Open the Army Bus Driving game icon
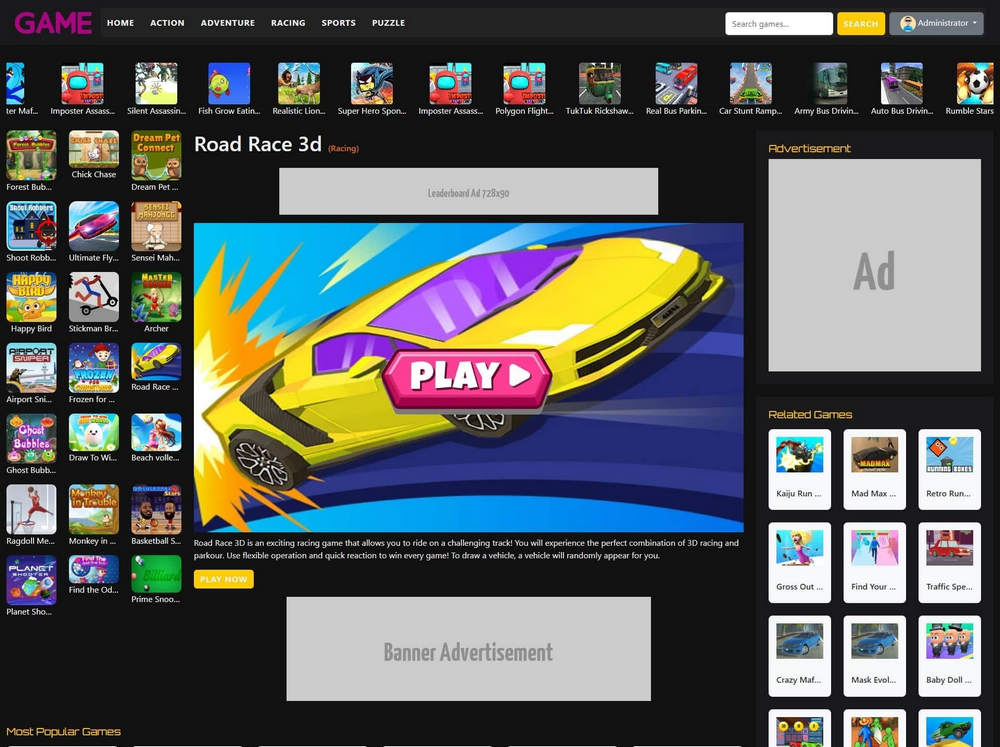Image resolution: width=1000 pixels, height=747 pixels. (x=827, y=84)
